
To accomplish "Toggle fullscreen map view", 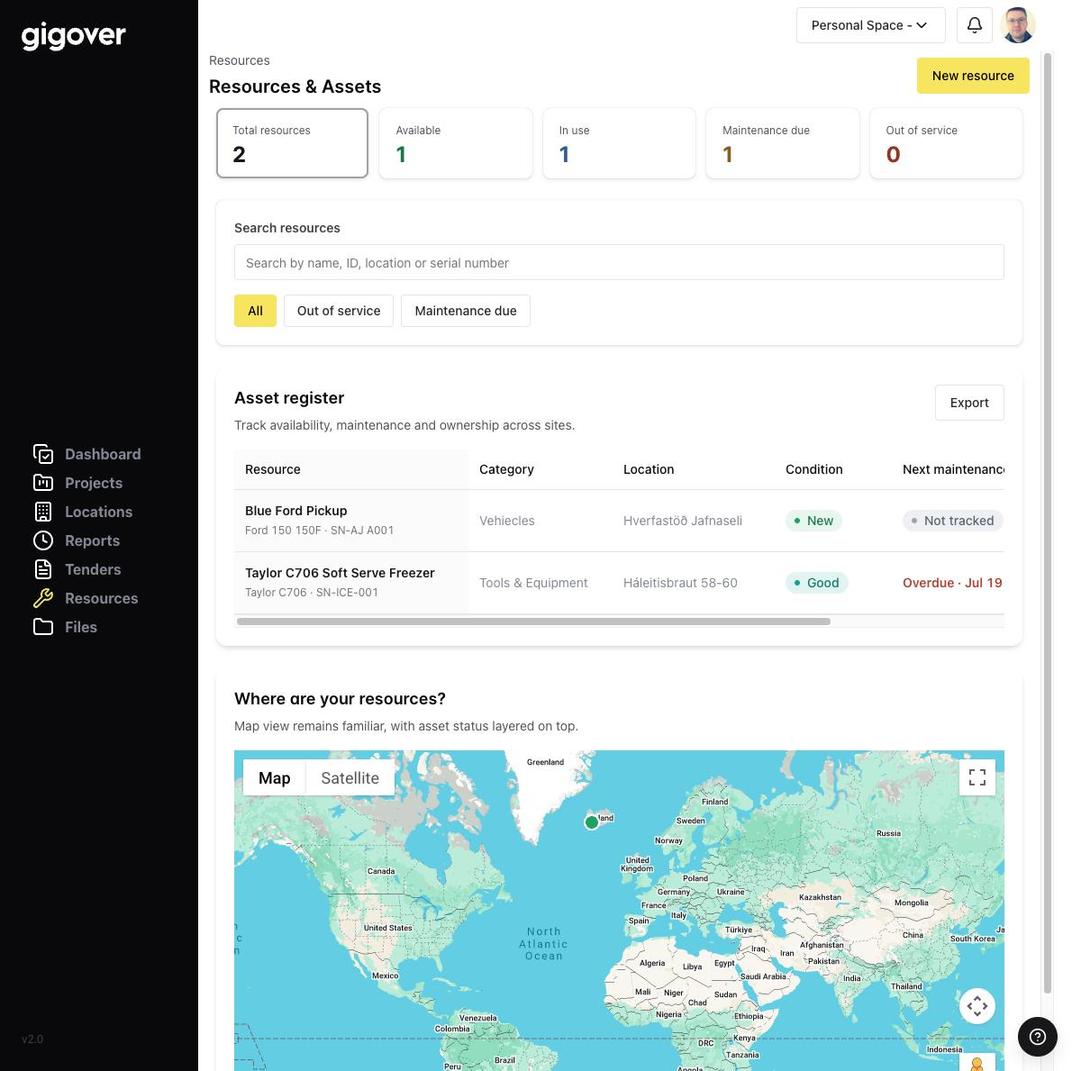I will click(977, 777).
